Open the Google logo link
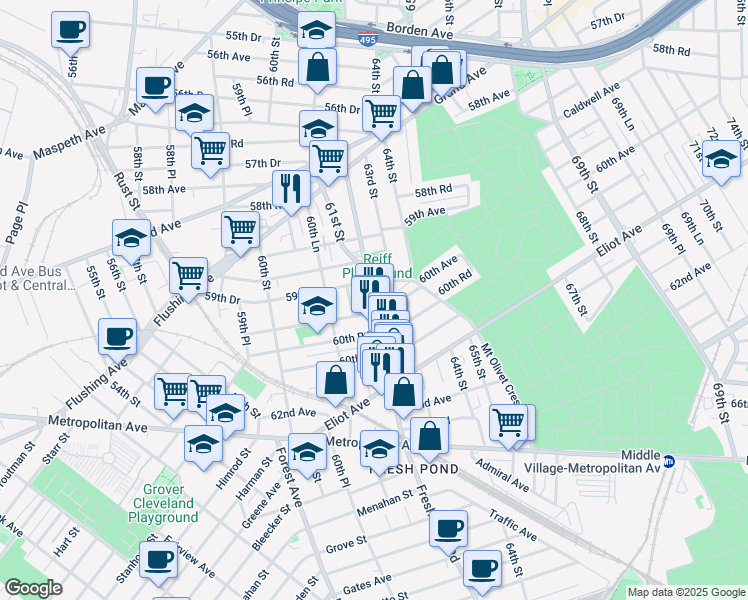 pyautogui.click(x=33, y=588)
